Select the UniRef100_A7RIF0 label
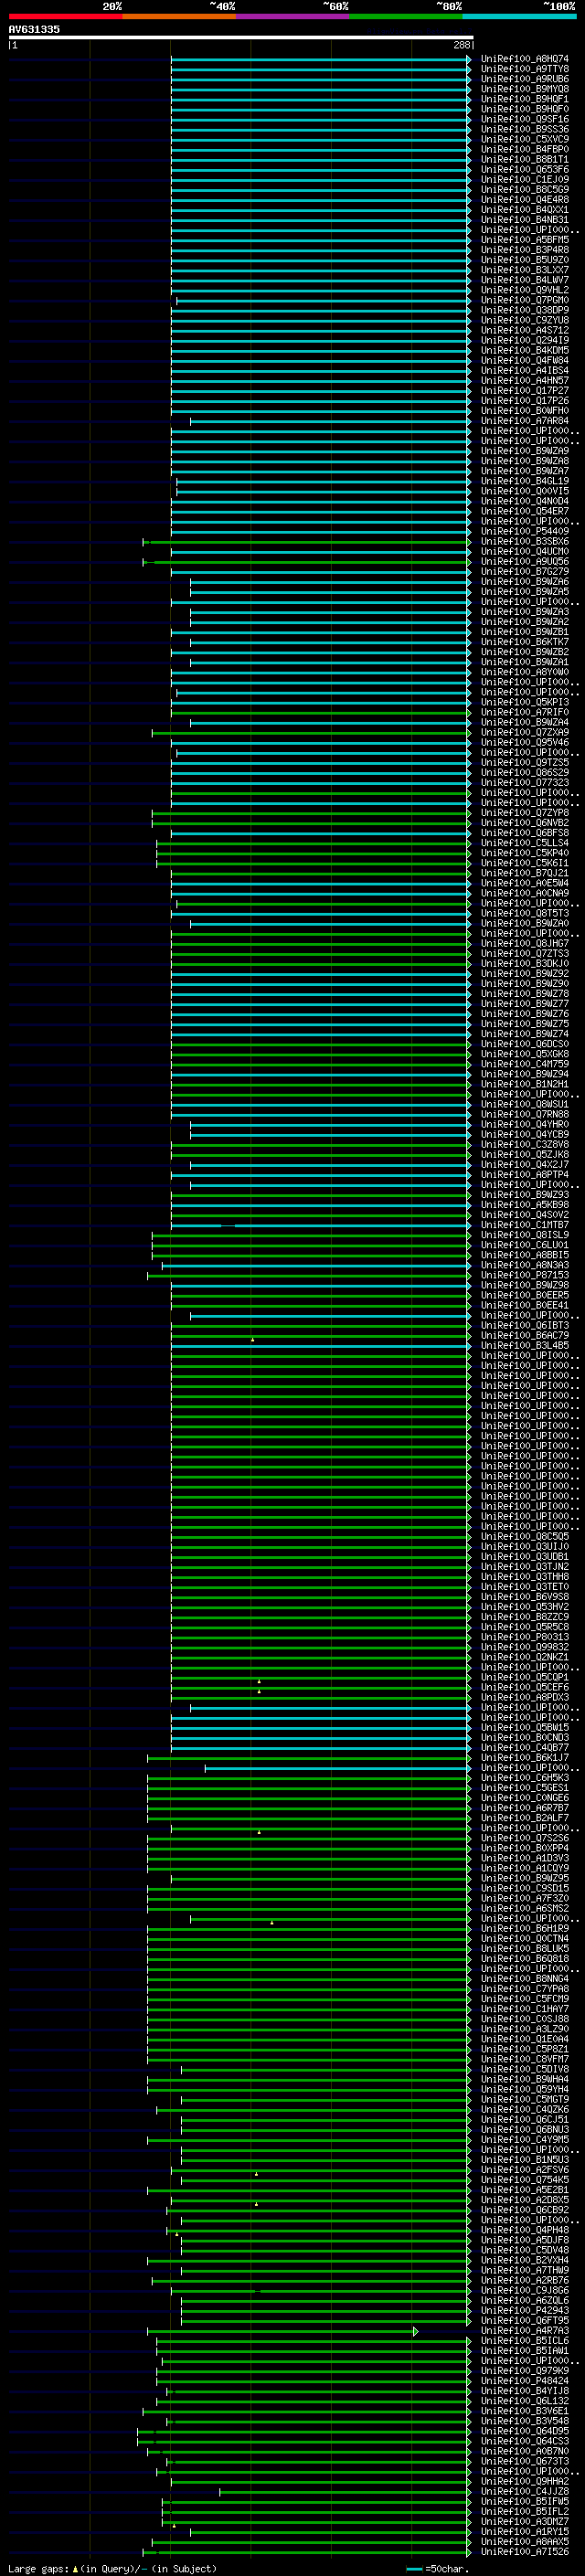The width and height of the screenshot is (585, 2576). 525,712
